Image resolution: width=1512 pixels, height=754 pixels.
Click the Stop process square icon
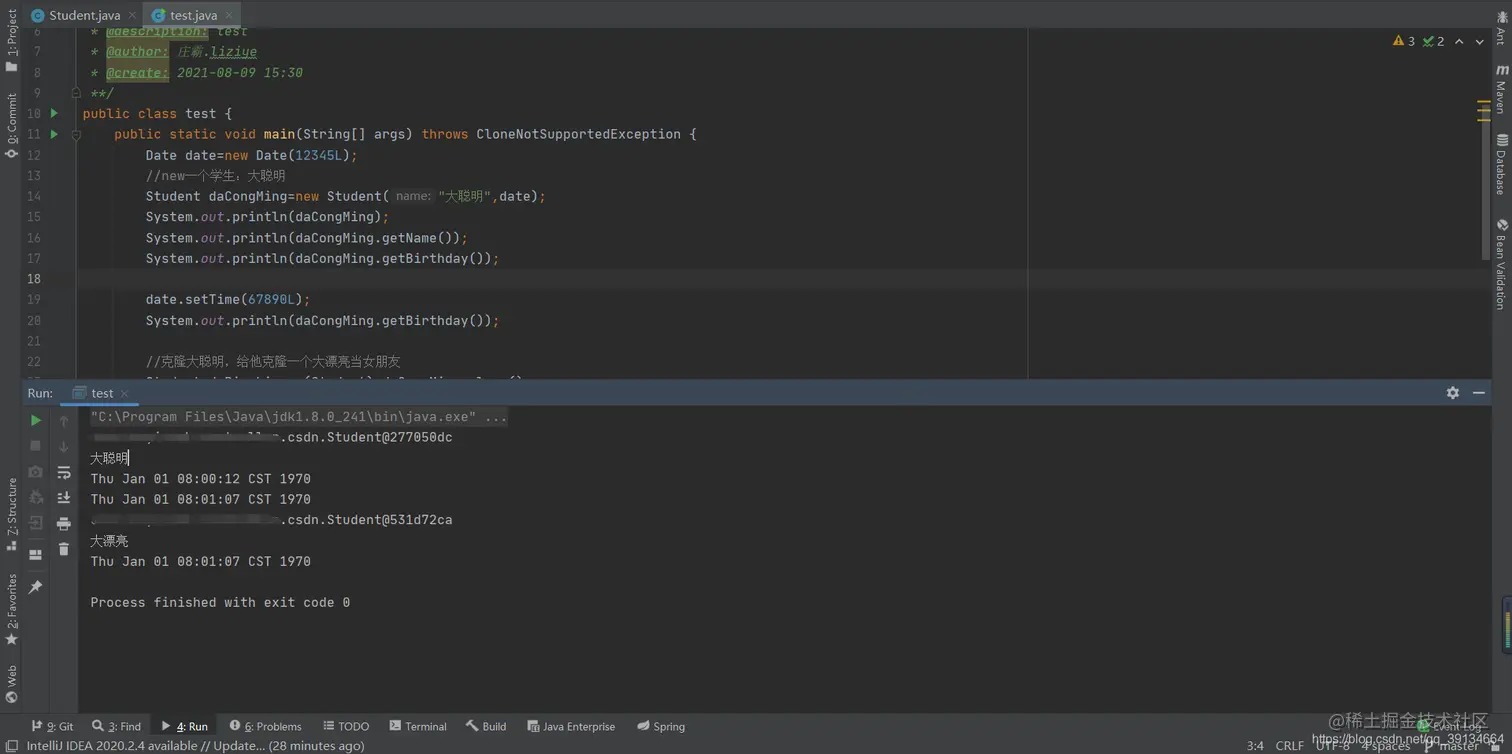coord(36,446)
